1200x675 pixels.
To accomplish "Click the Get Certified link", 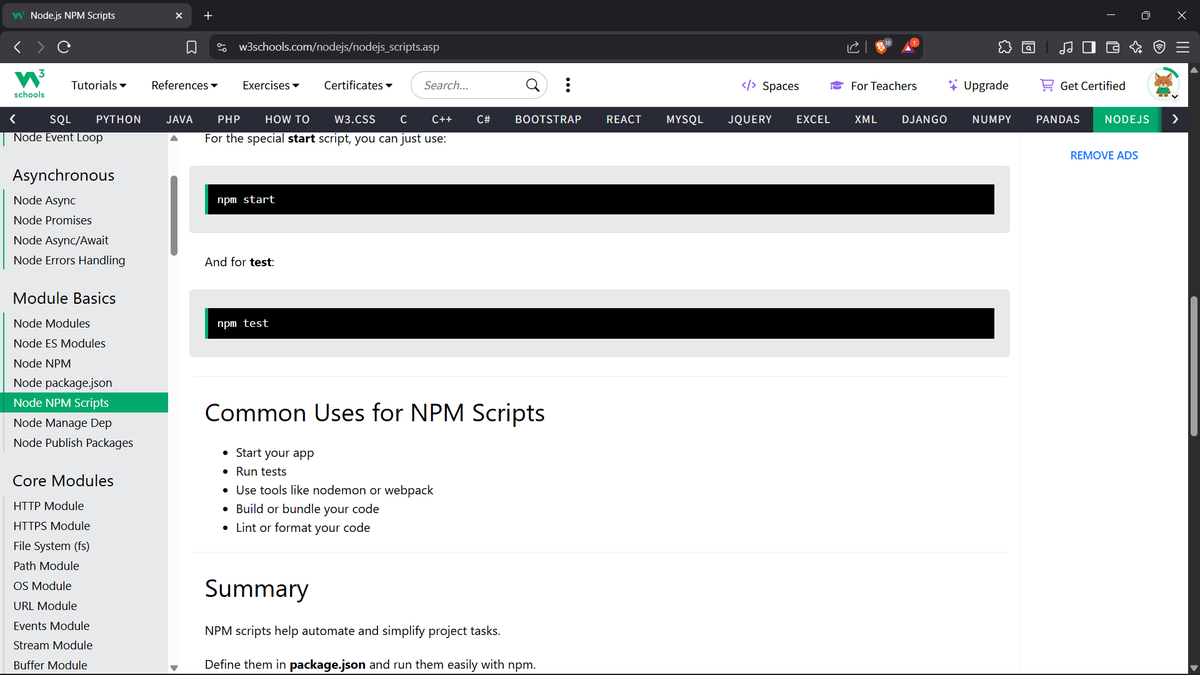I will 1083,85.
